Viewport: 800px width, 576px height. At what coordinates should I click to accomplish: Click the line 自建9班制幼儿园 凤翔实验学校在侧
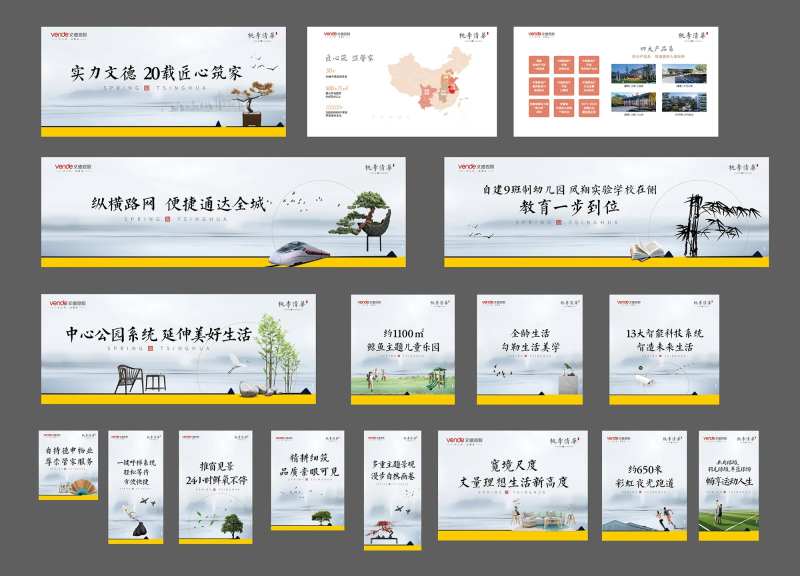pos(569,189)
